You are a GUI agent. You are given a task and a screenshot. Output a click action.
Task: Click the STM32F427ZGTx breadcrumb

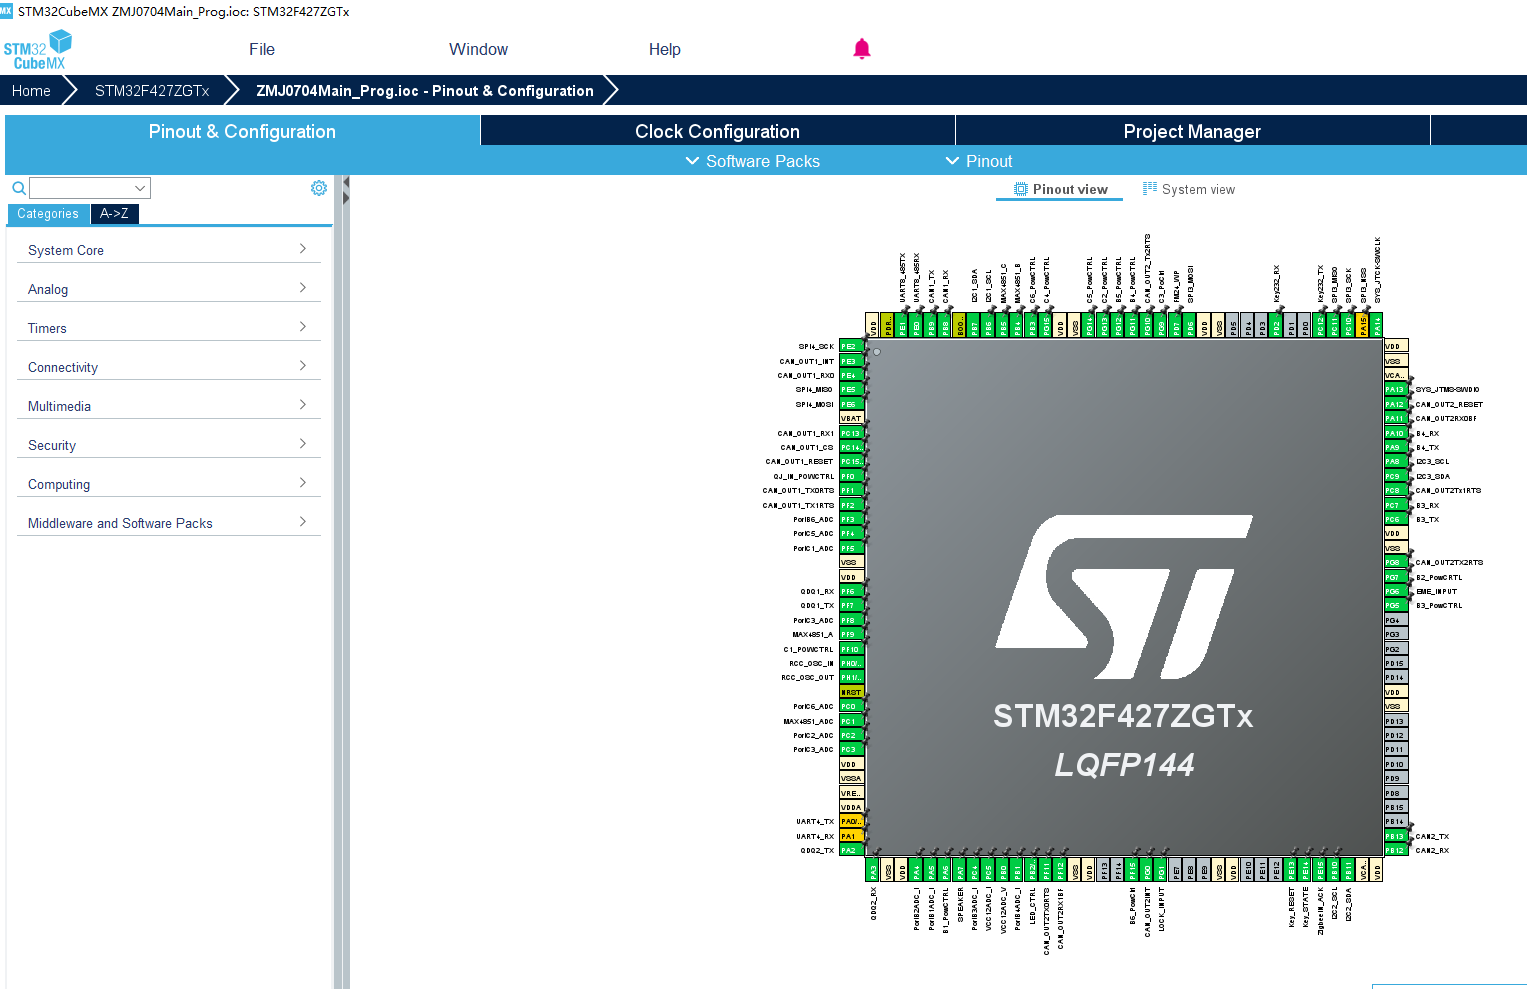pyautogui.click(x=152, y=91)
